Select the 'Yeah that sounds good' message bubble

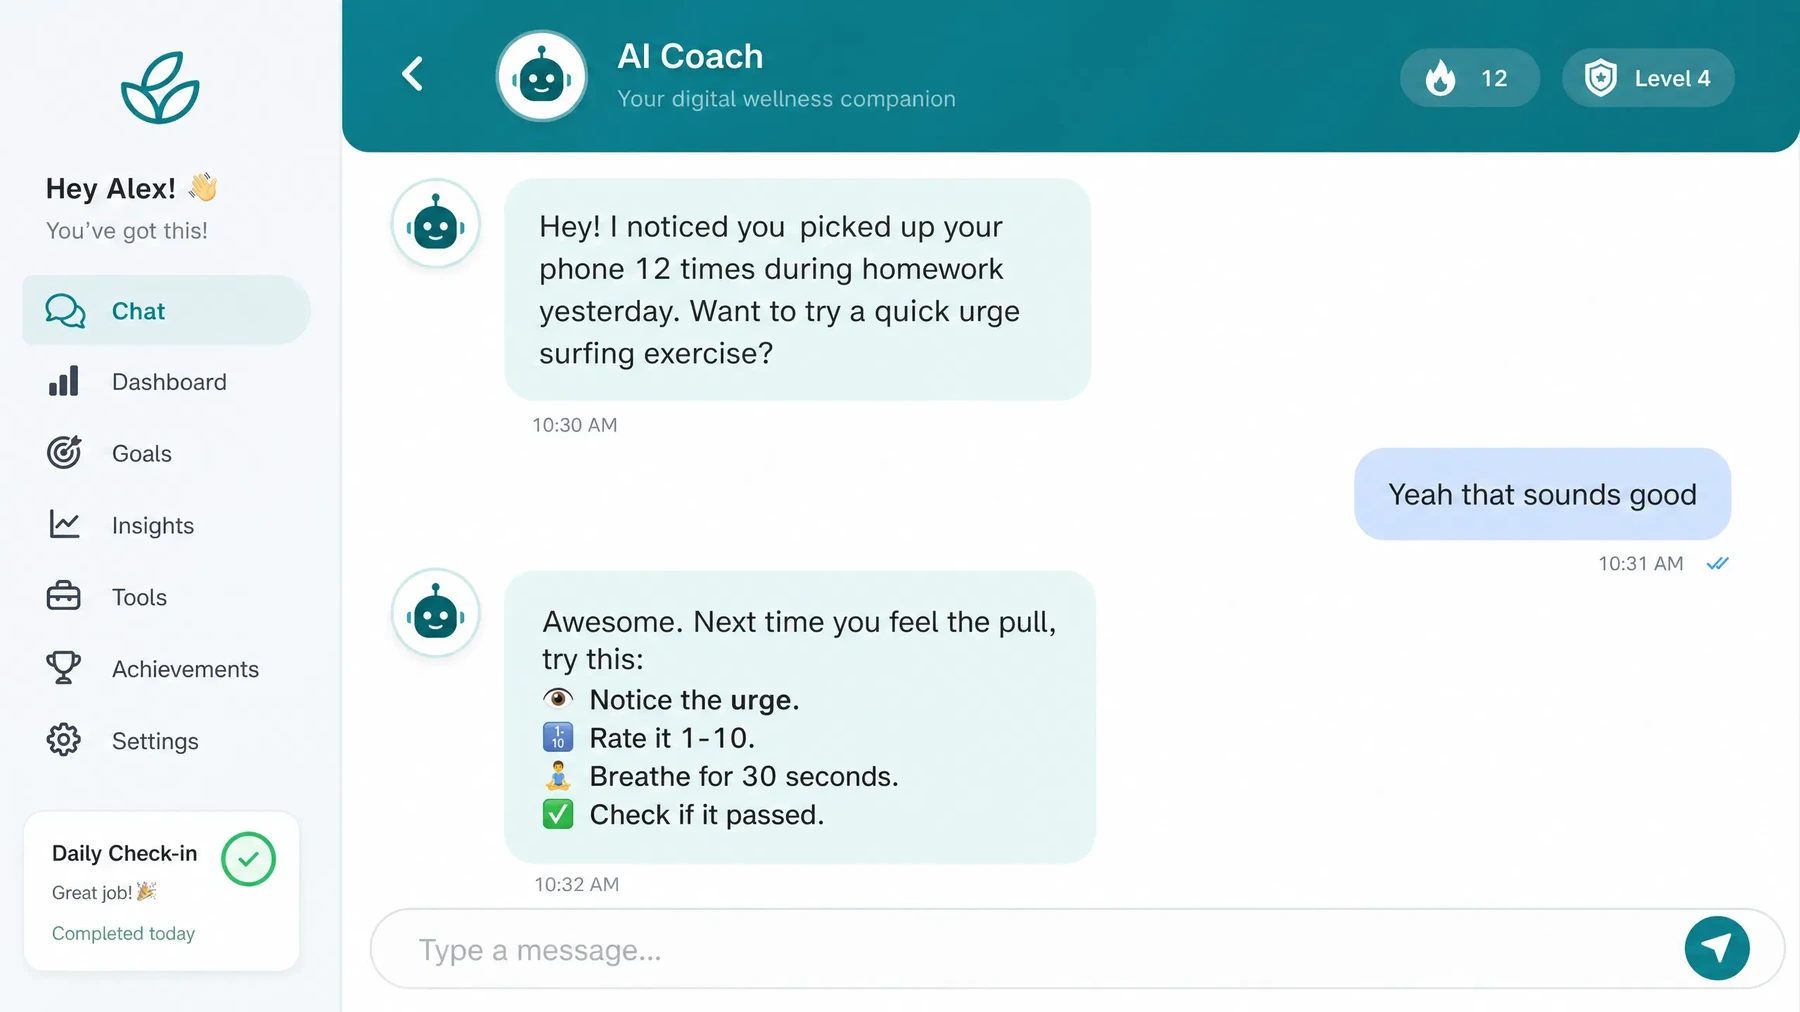[x=1542, y=494]
